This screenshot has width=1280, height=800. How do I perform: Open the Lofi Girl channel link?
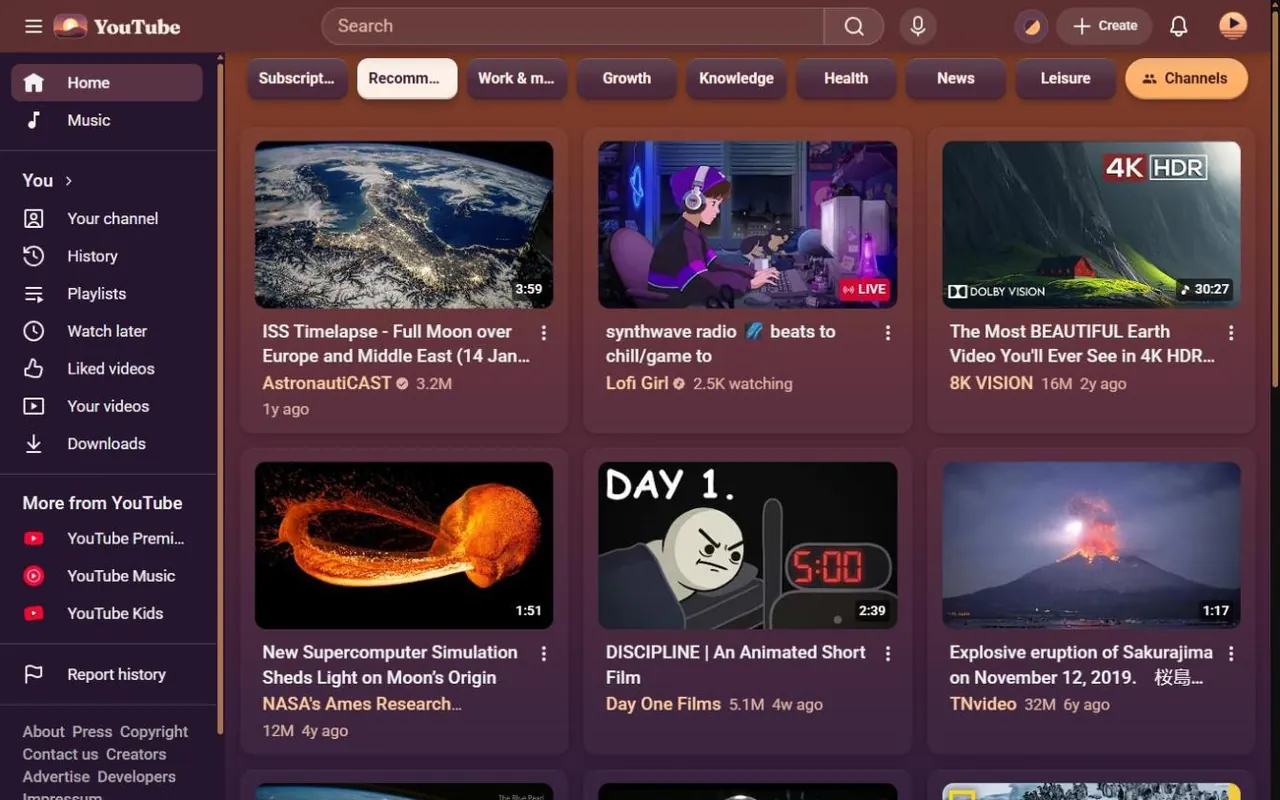tap(637, 383)
